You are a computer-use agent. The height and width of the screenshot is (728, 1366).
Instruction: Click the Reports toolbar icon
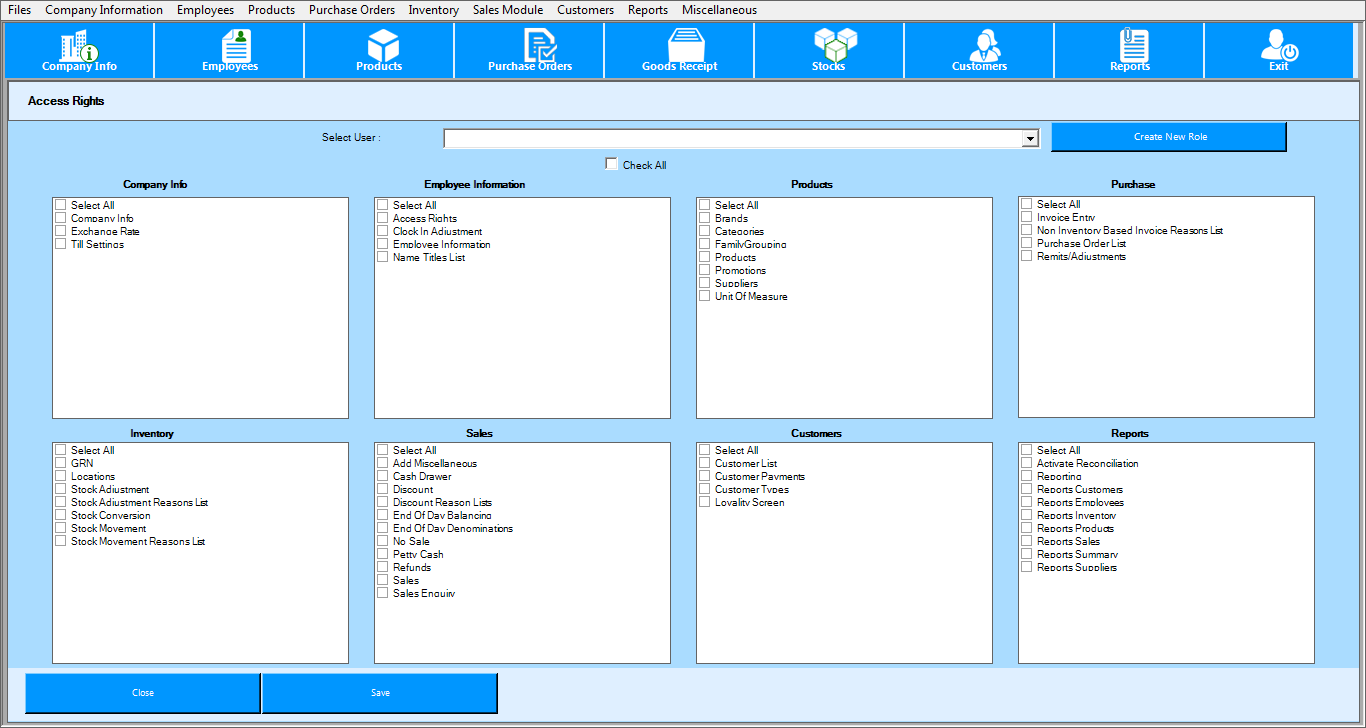(x=1129, y=49)
